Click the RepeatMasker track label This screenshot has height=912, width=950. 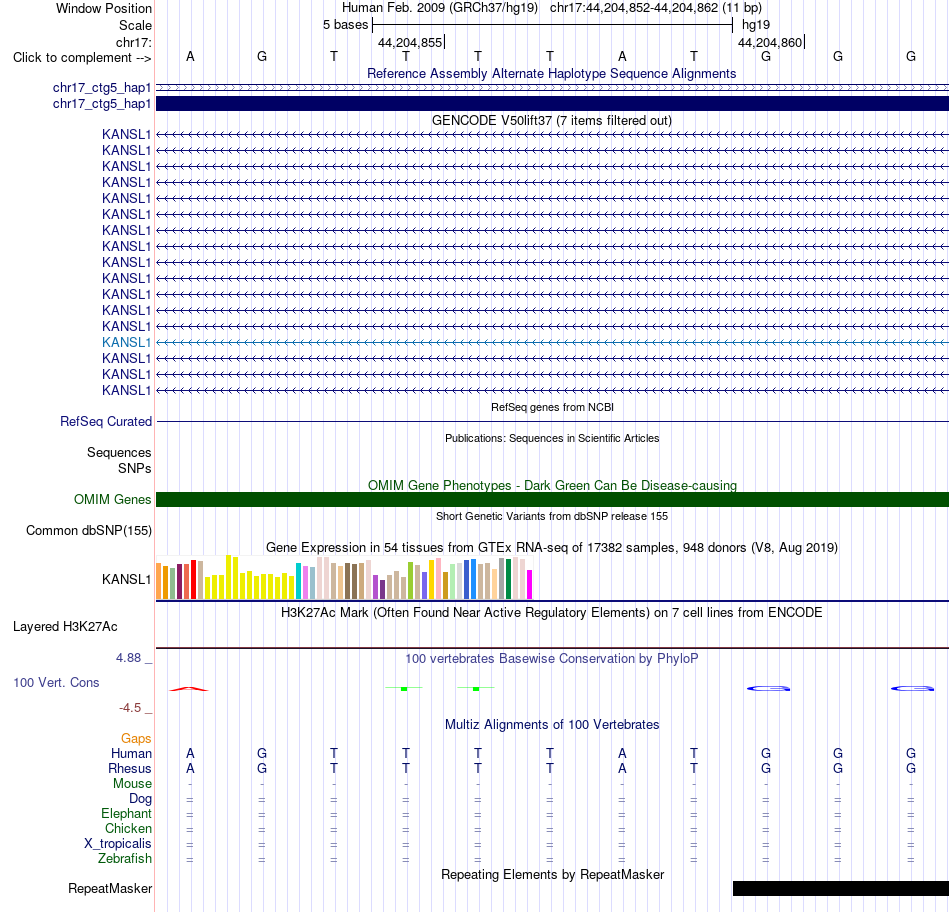click(x=110, y=888)
